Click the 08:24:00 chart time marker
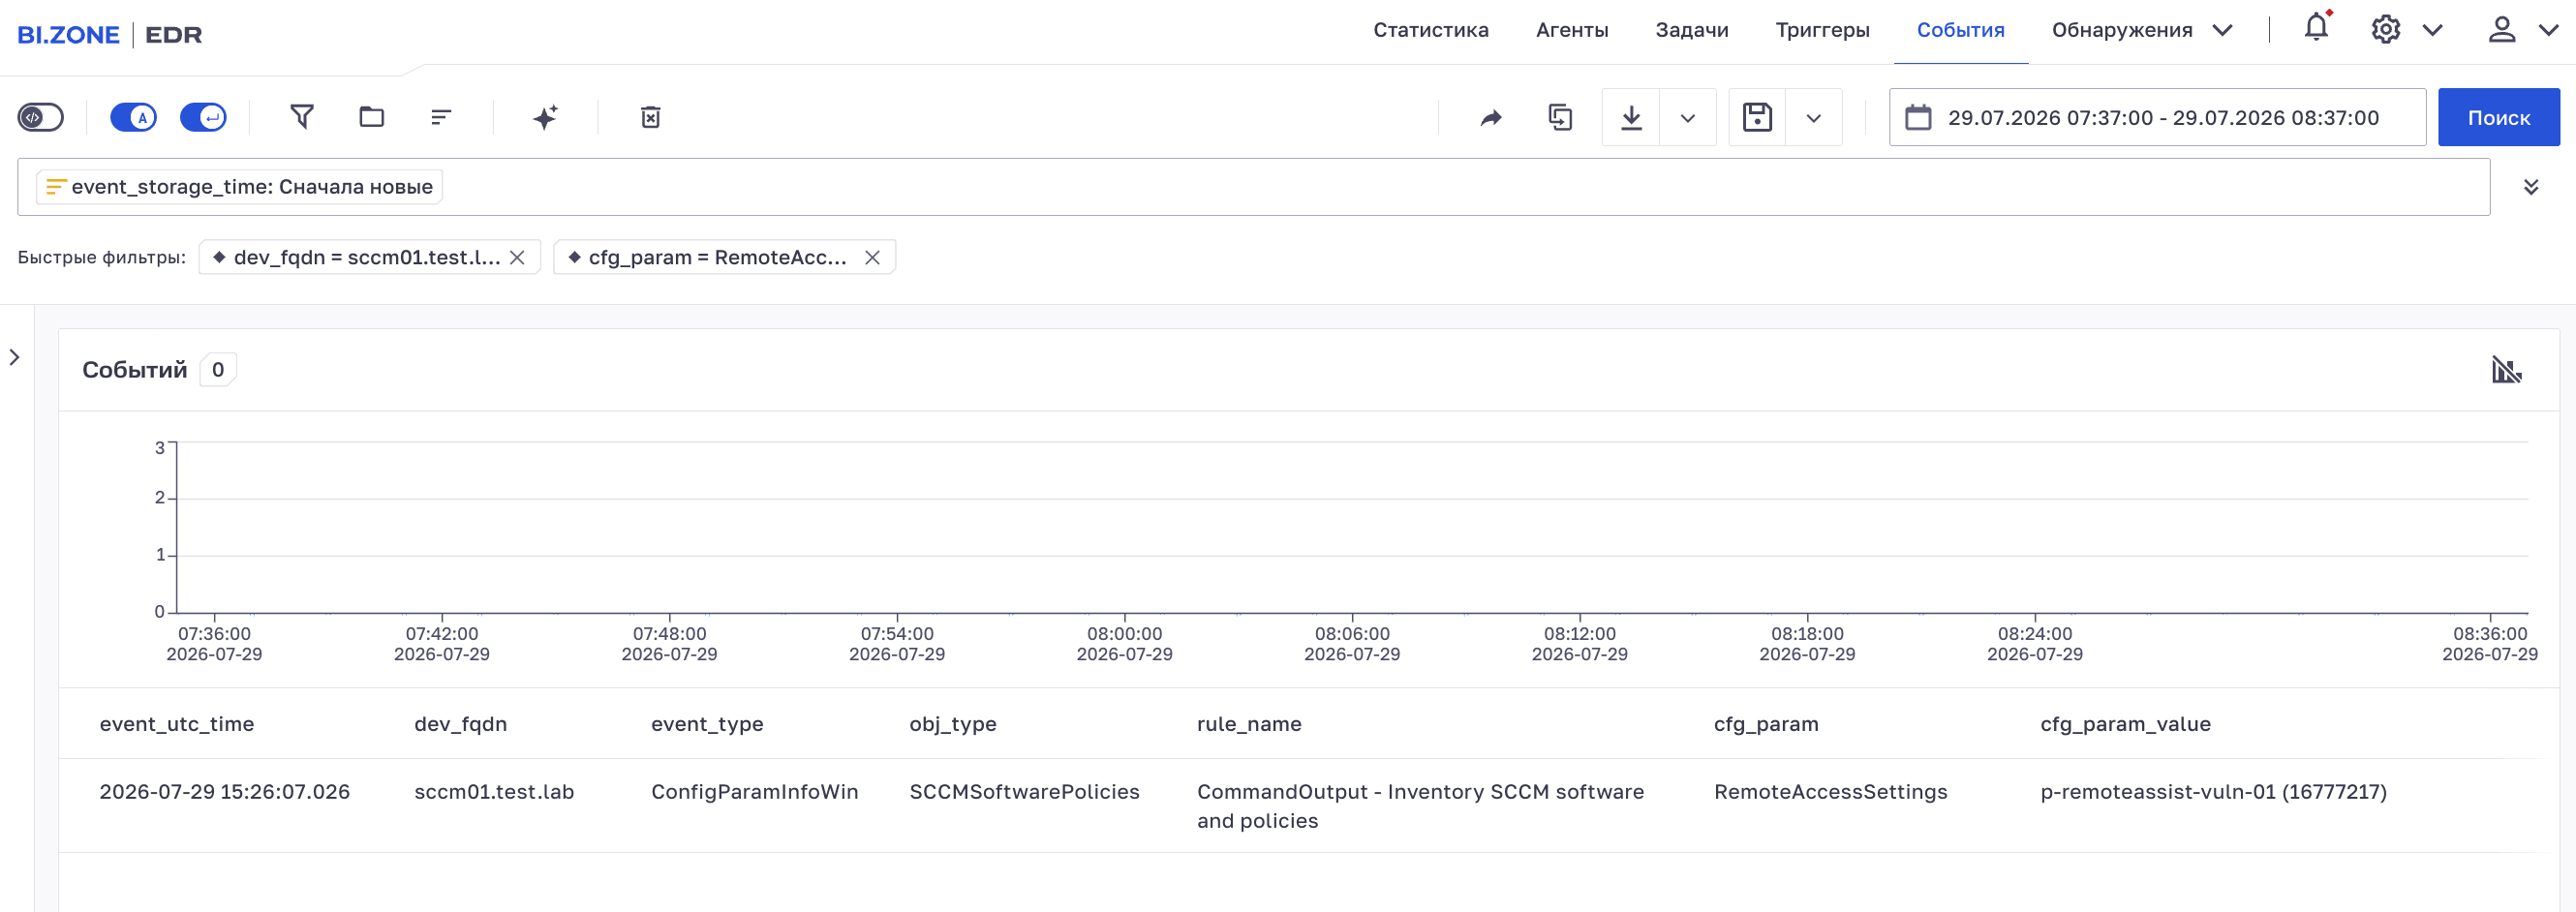The image size is (2576, 912). pyautogui.click(x=2035, y=644)
